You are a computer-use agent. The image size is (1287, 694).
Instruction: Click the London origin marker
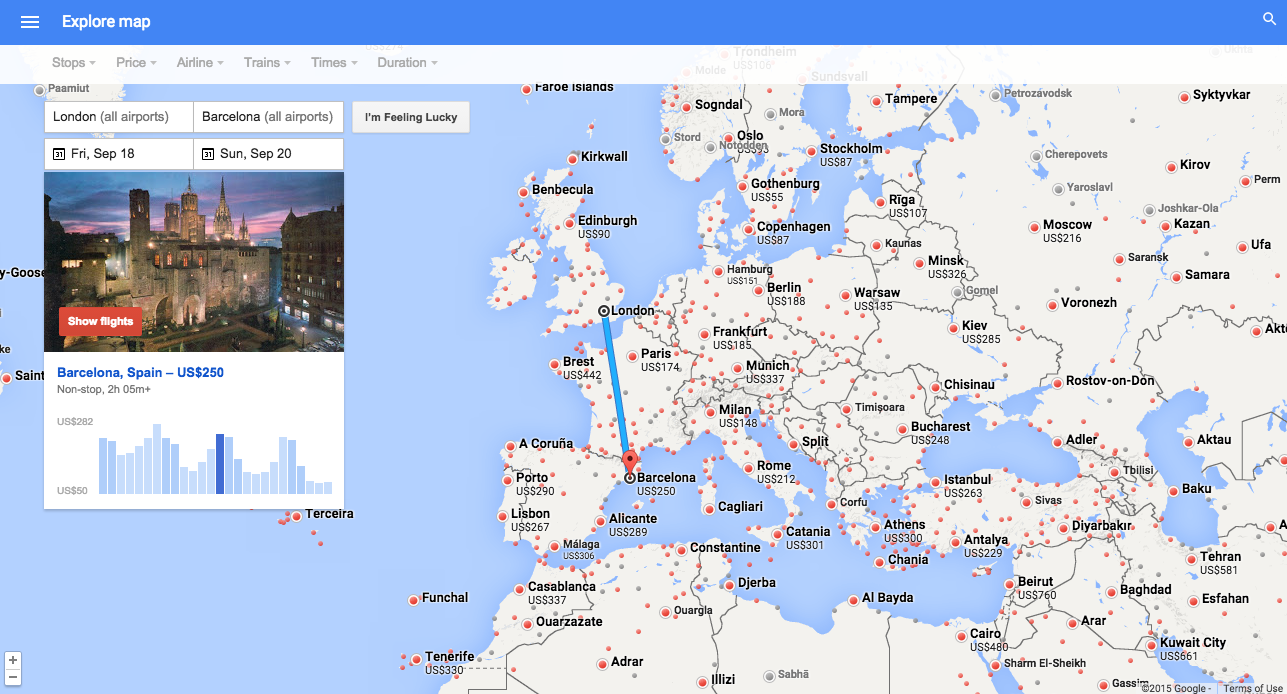604,311
